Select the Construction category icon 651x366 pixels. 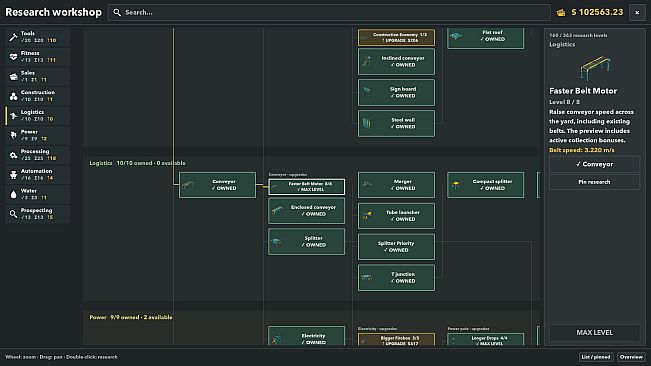click(13, 96)
